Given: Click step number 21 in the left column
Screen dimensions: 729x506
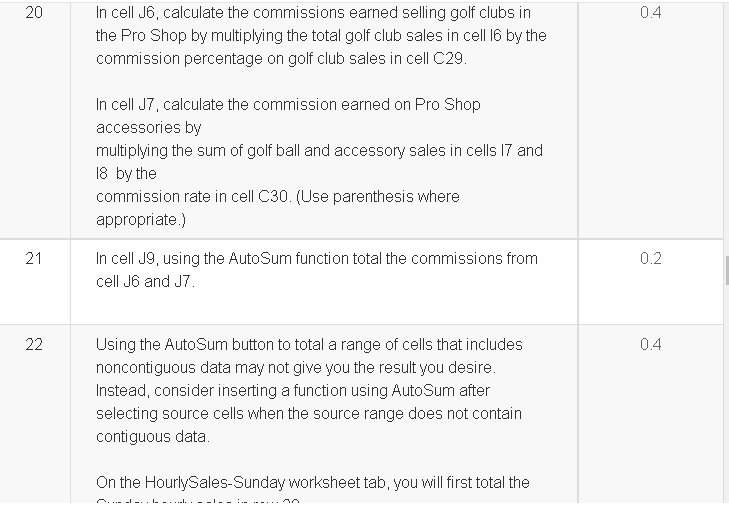Looking at the screenshot, I should coord(34,259).
